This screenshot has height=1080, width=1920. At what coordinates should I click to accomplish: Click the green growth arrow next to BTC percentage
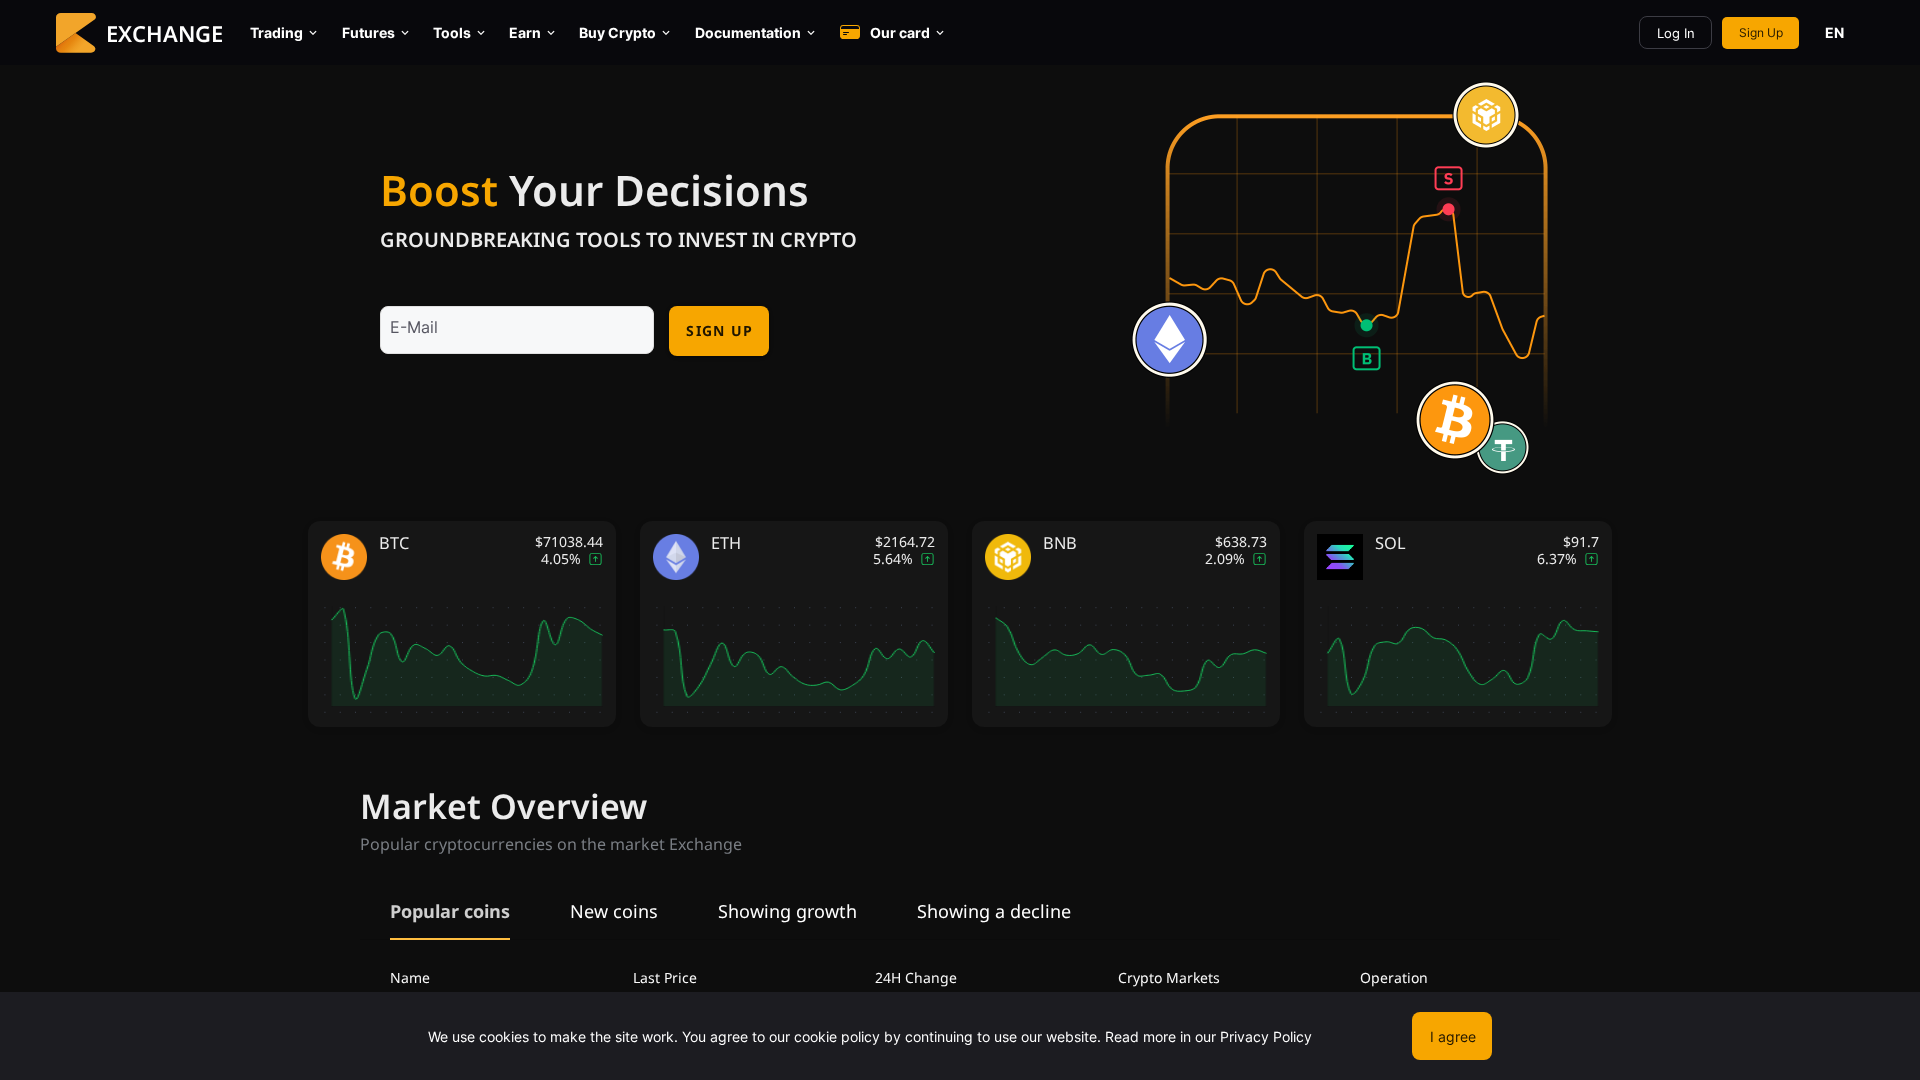coord(595,559)
